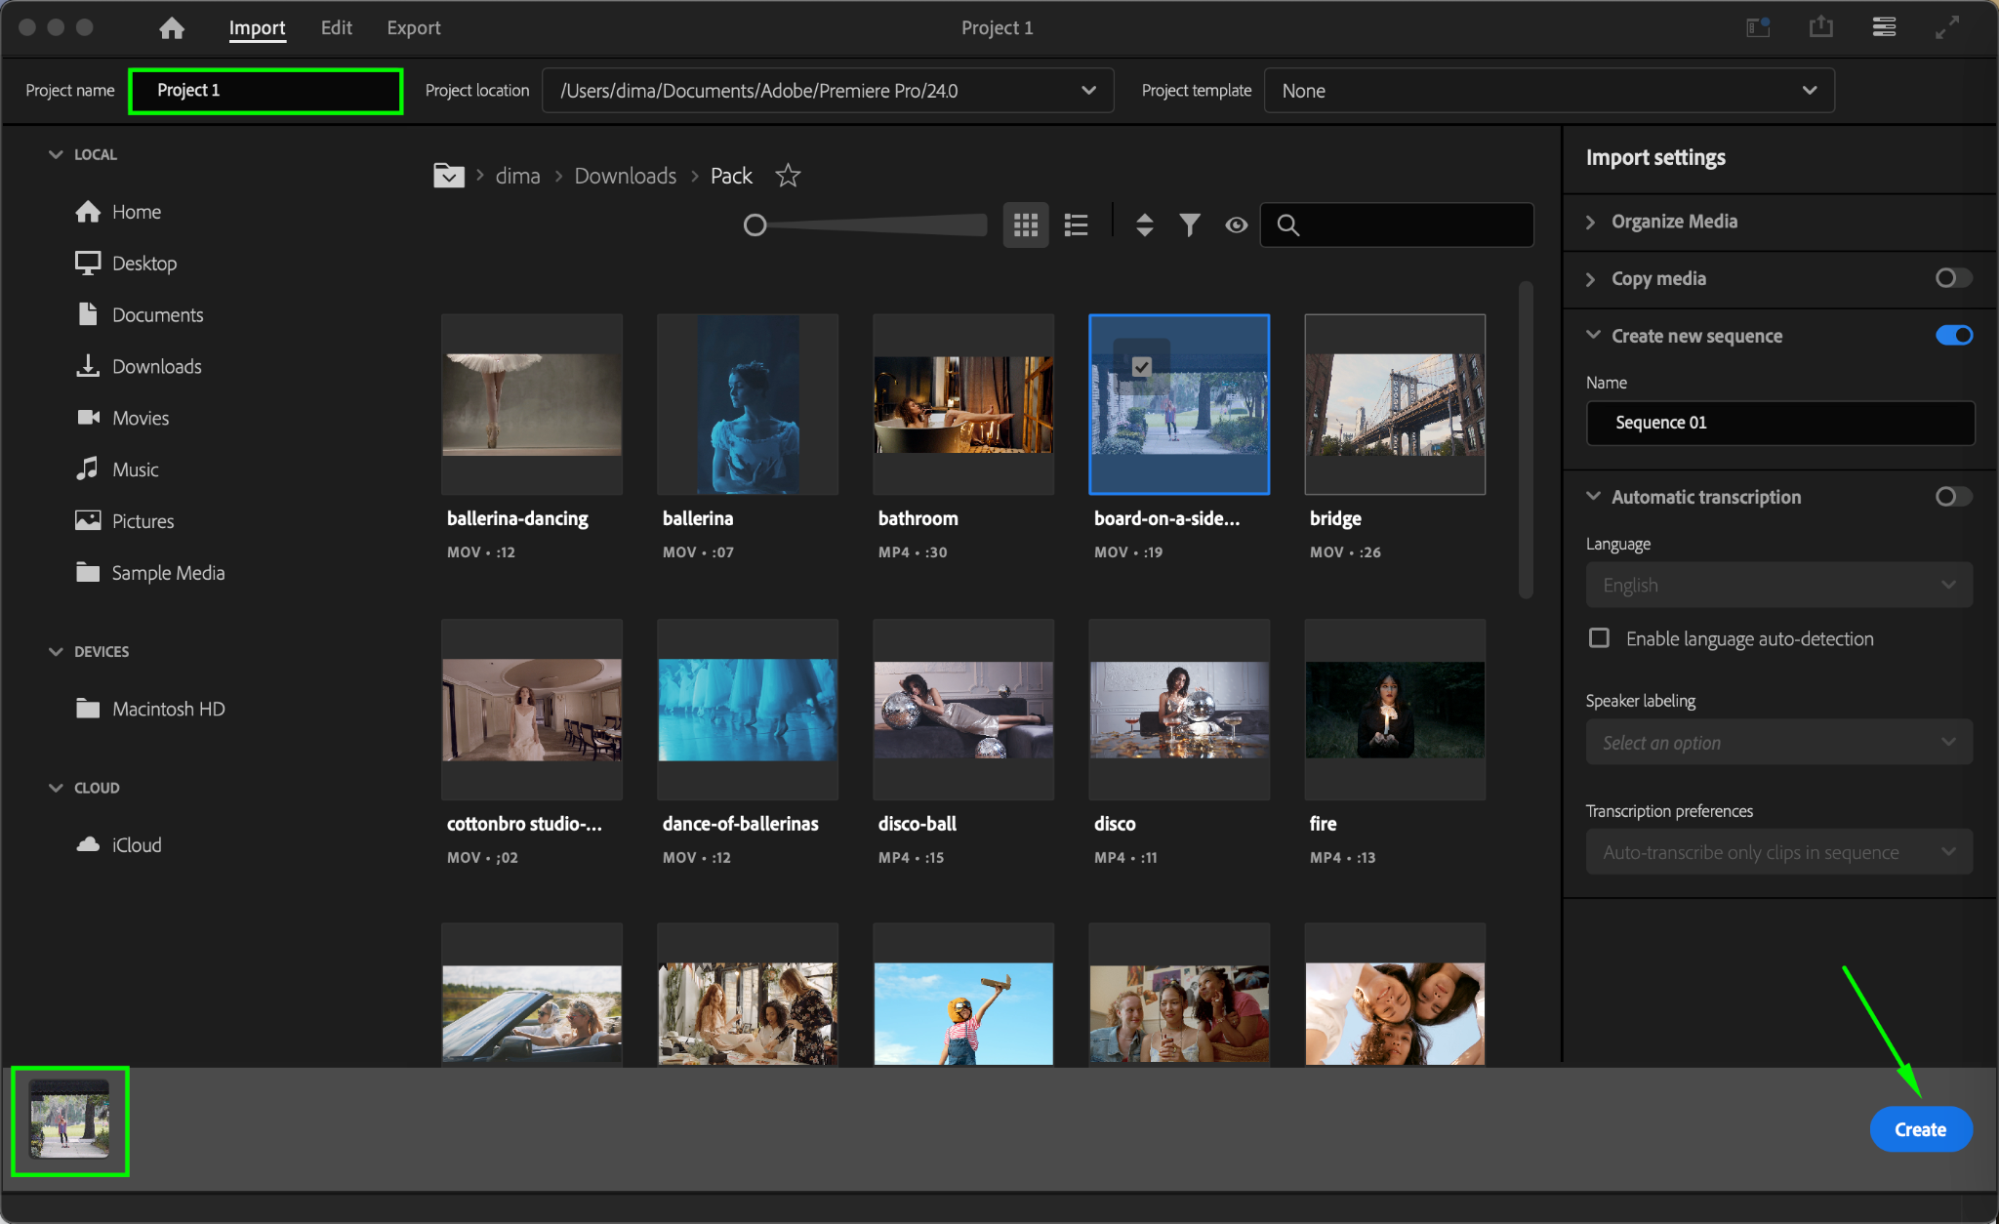Image resolution: width=1999 pixels, height=1224 pixels.
Task: Click the Home icon in top bar
Action: click(x=172, y=28)
